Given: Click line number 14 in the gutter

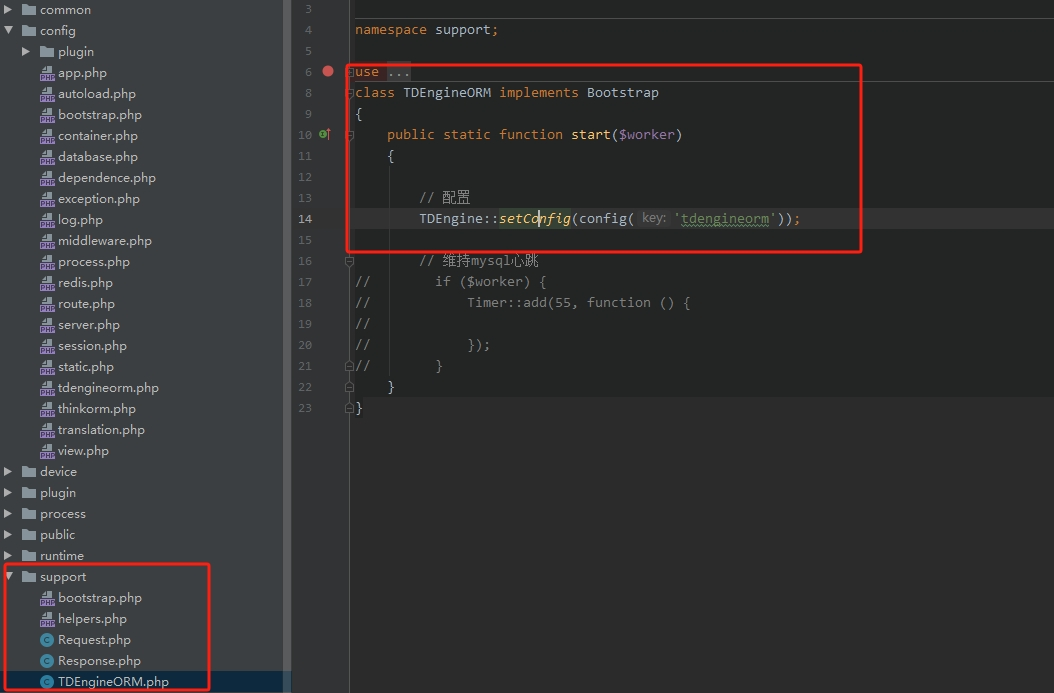Looking at the screenshot, I should [305, 219].
